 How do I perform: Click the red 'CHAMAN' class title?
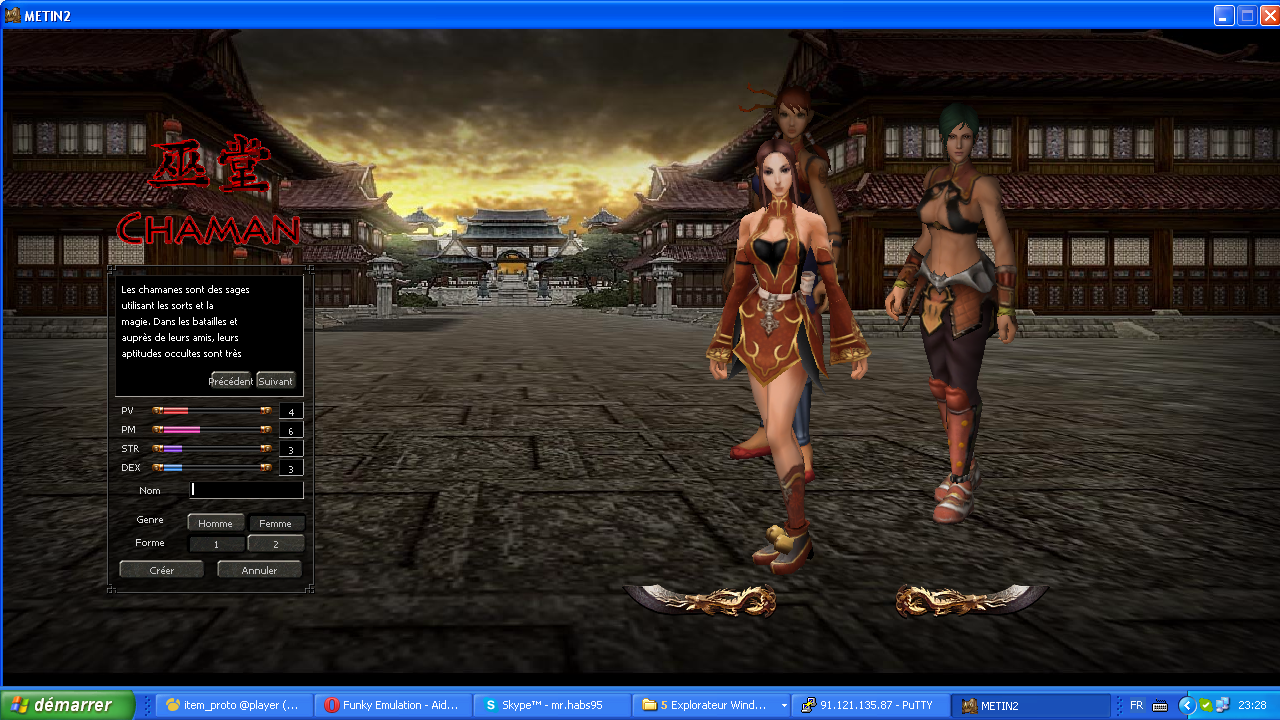click(208, 229)
